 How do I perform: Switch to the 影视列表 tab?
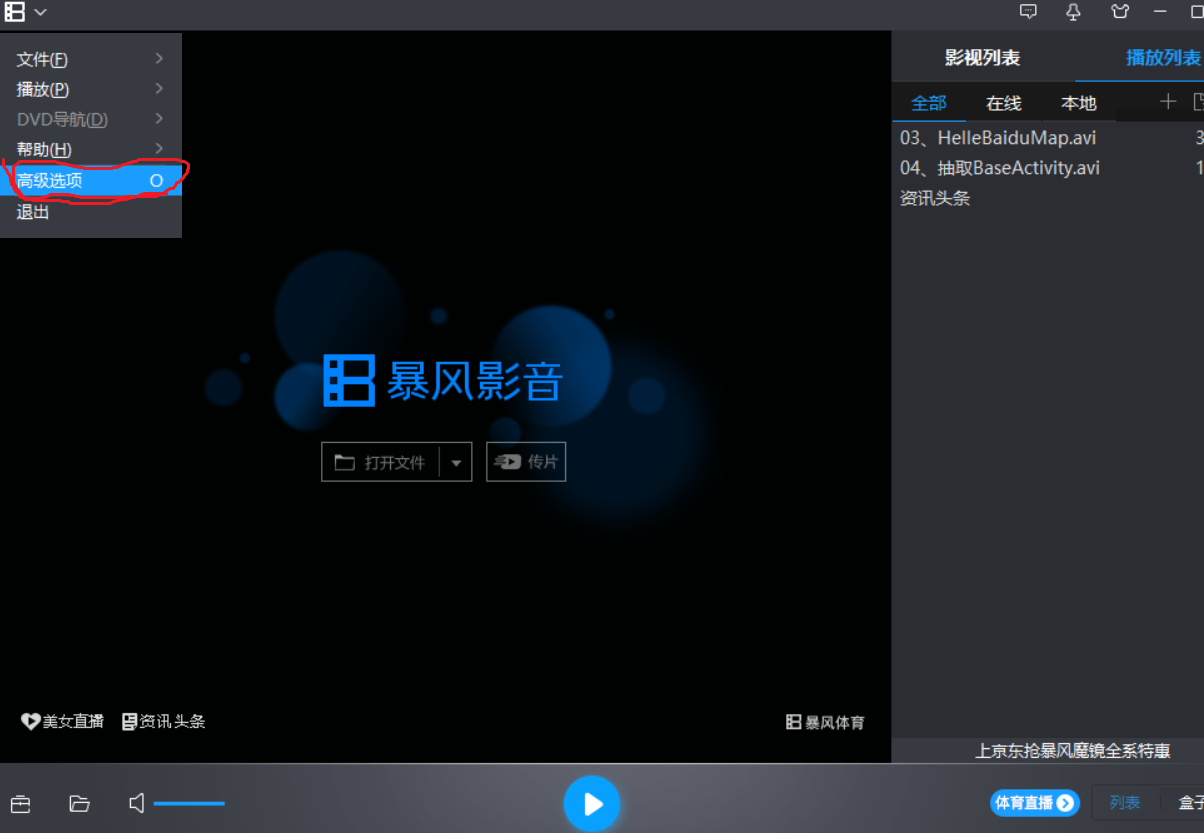[x=982, y=58]
